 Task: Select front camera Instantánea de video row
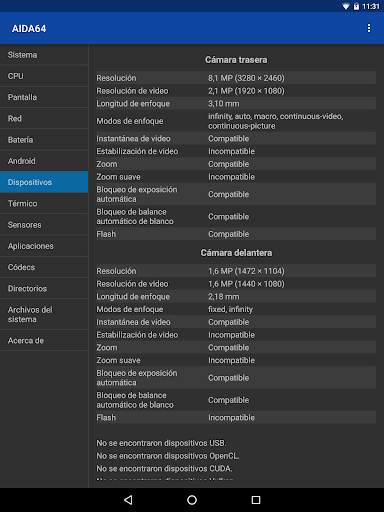tap(236, 322)
